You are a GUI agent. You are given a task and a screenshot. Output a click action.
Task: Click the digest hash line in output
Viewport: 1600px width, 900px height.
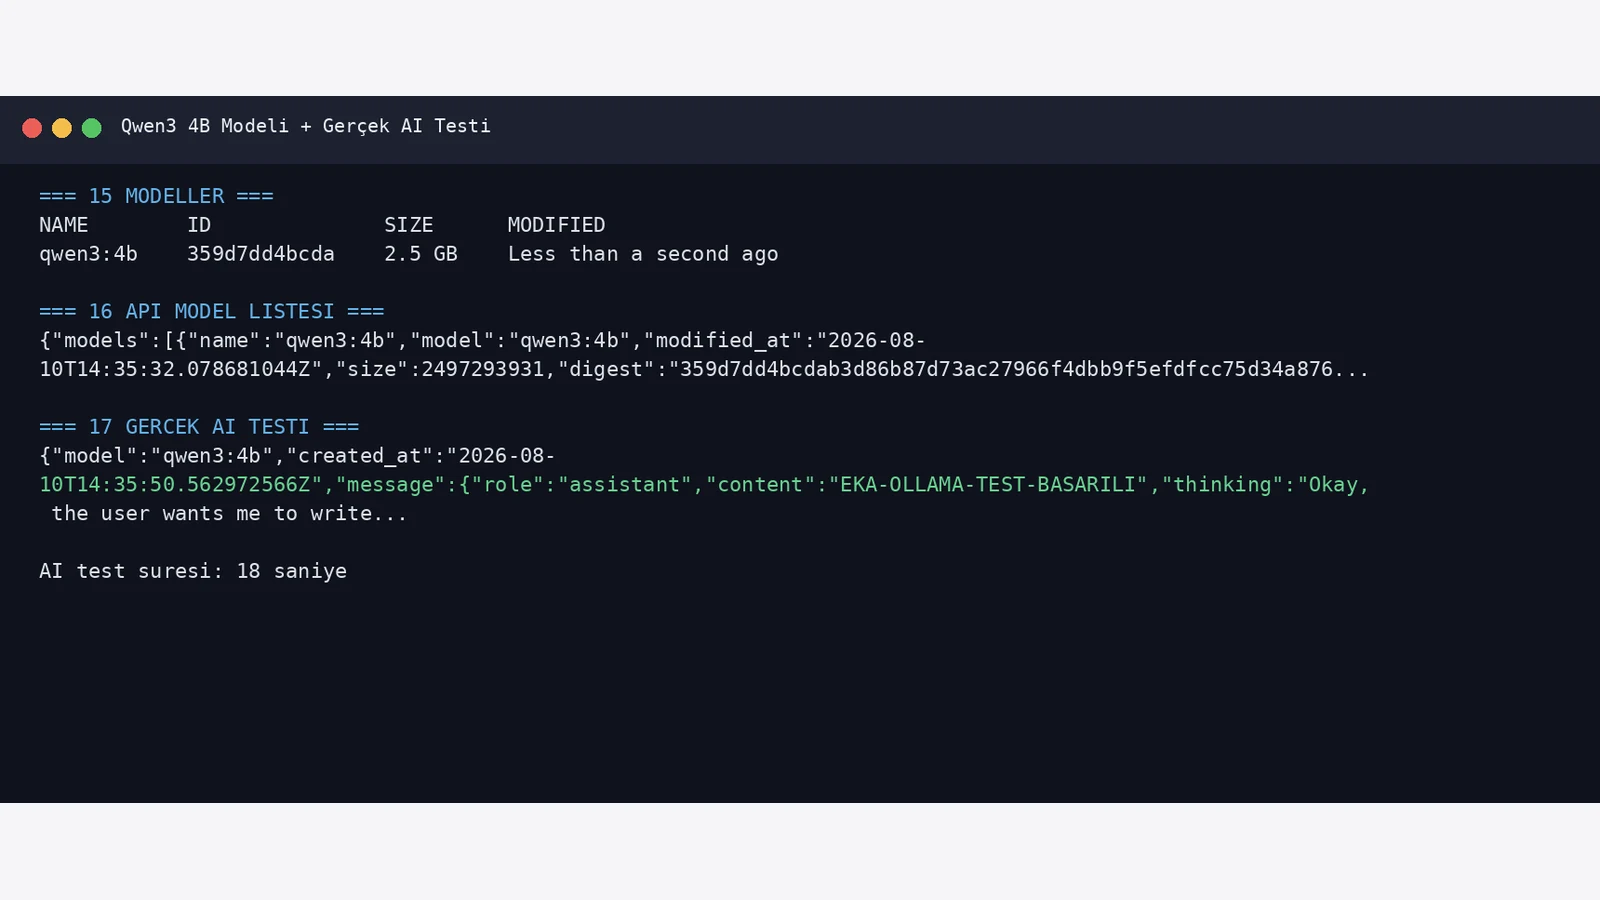click(x=704, y=370)
